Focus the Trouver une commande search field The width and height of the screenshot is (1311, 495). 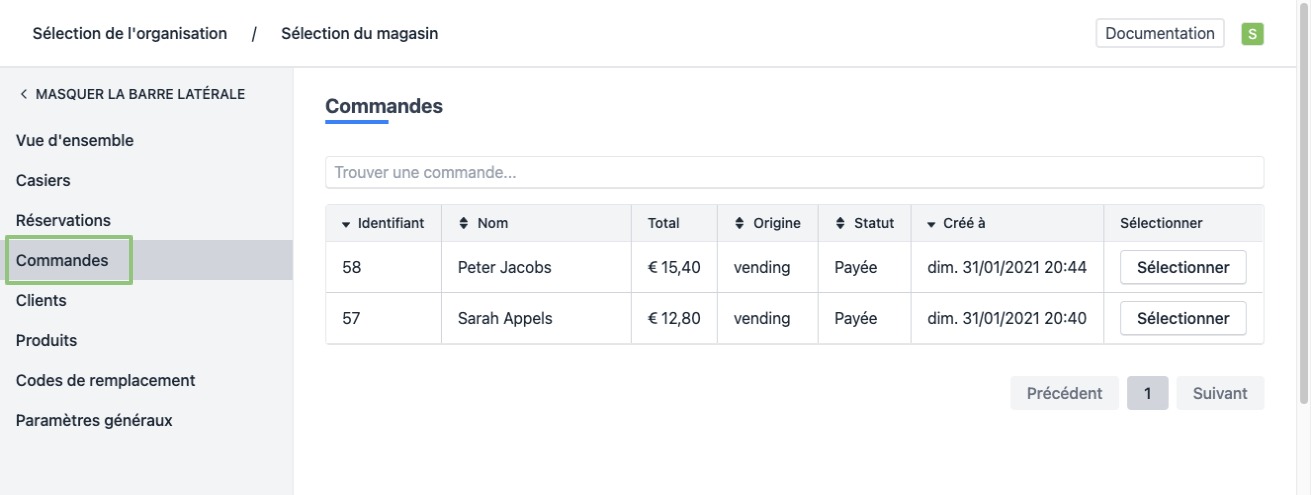coord(794,172)
